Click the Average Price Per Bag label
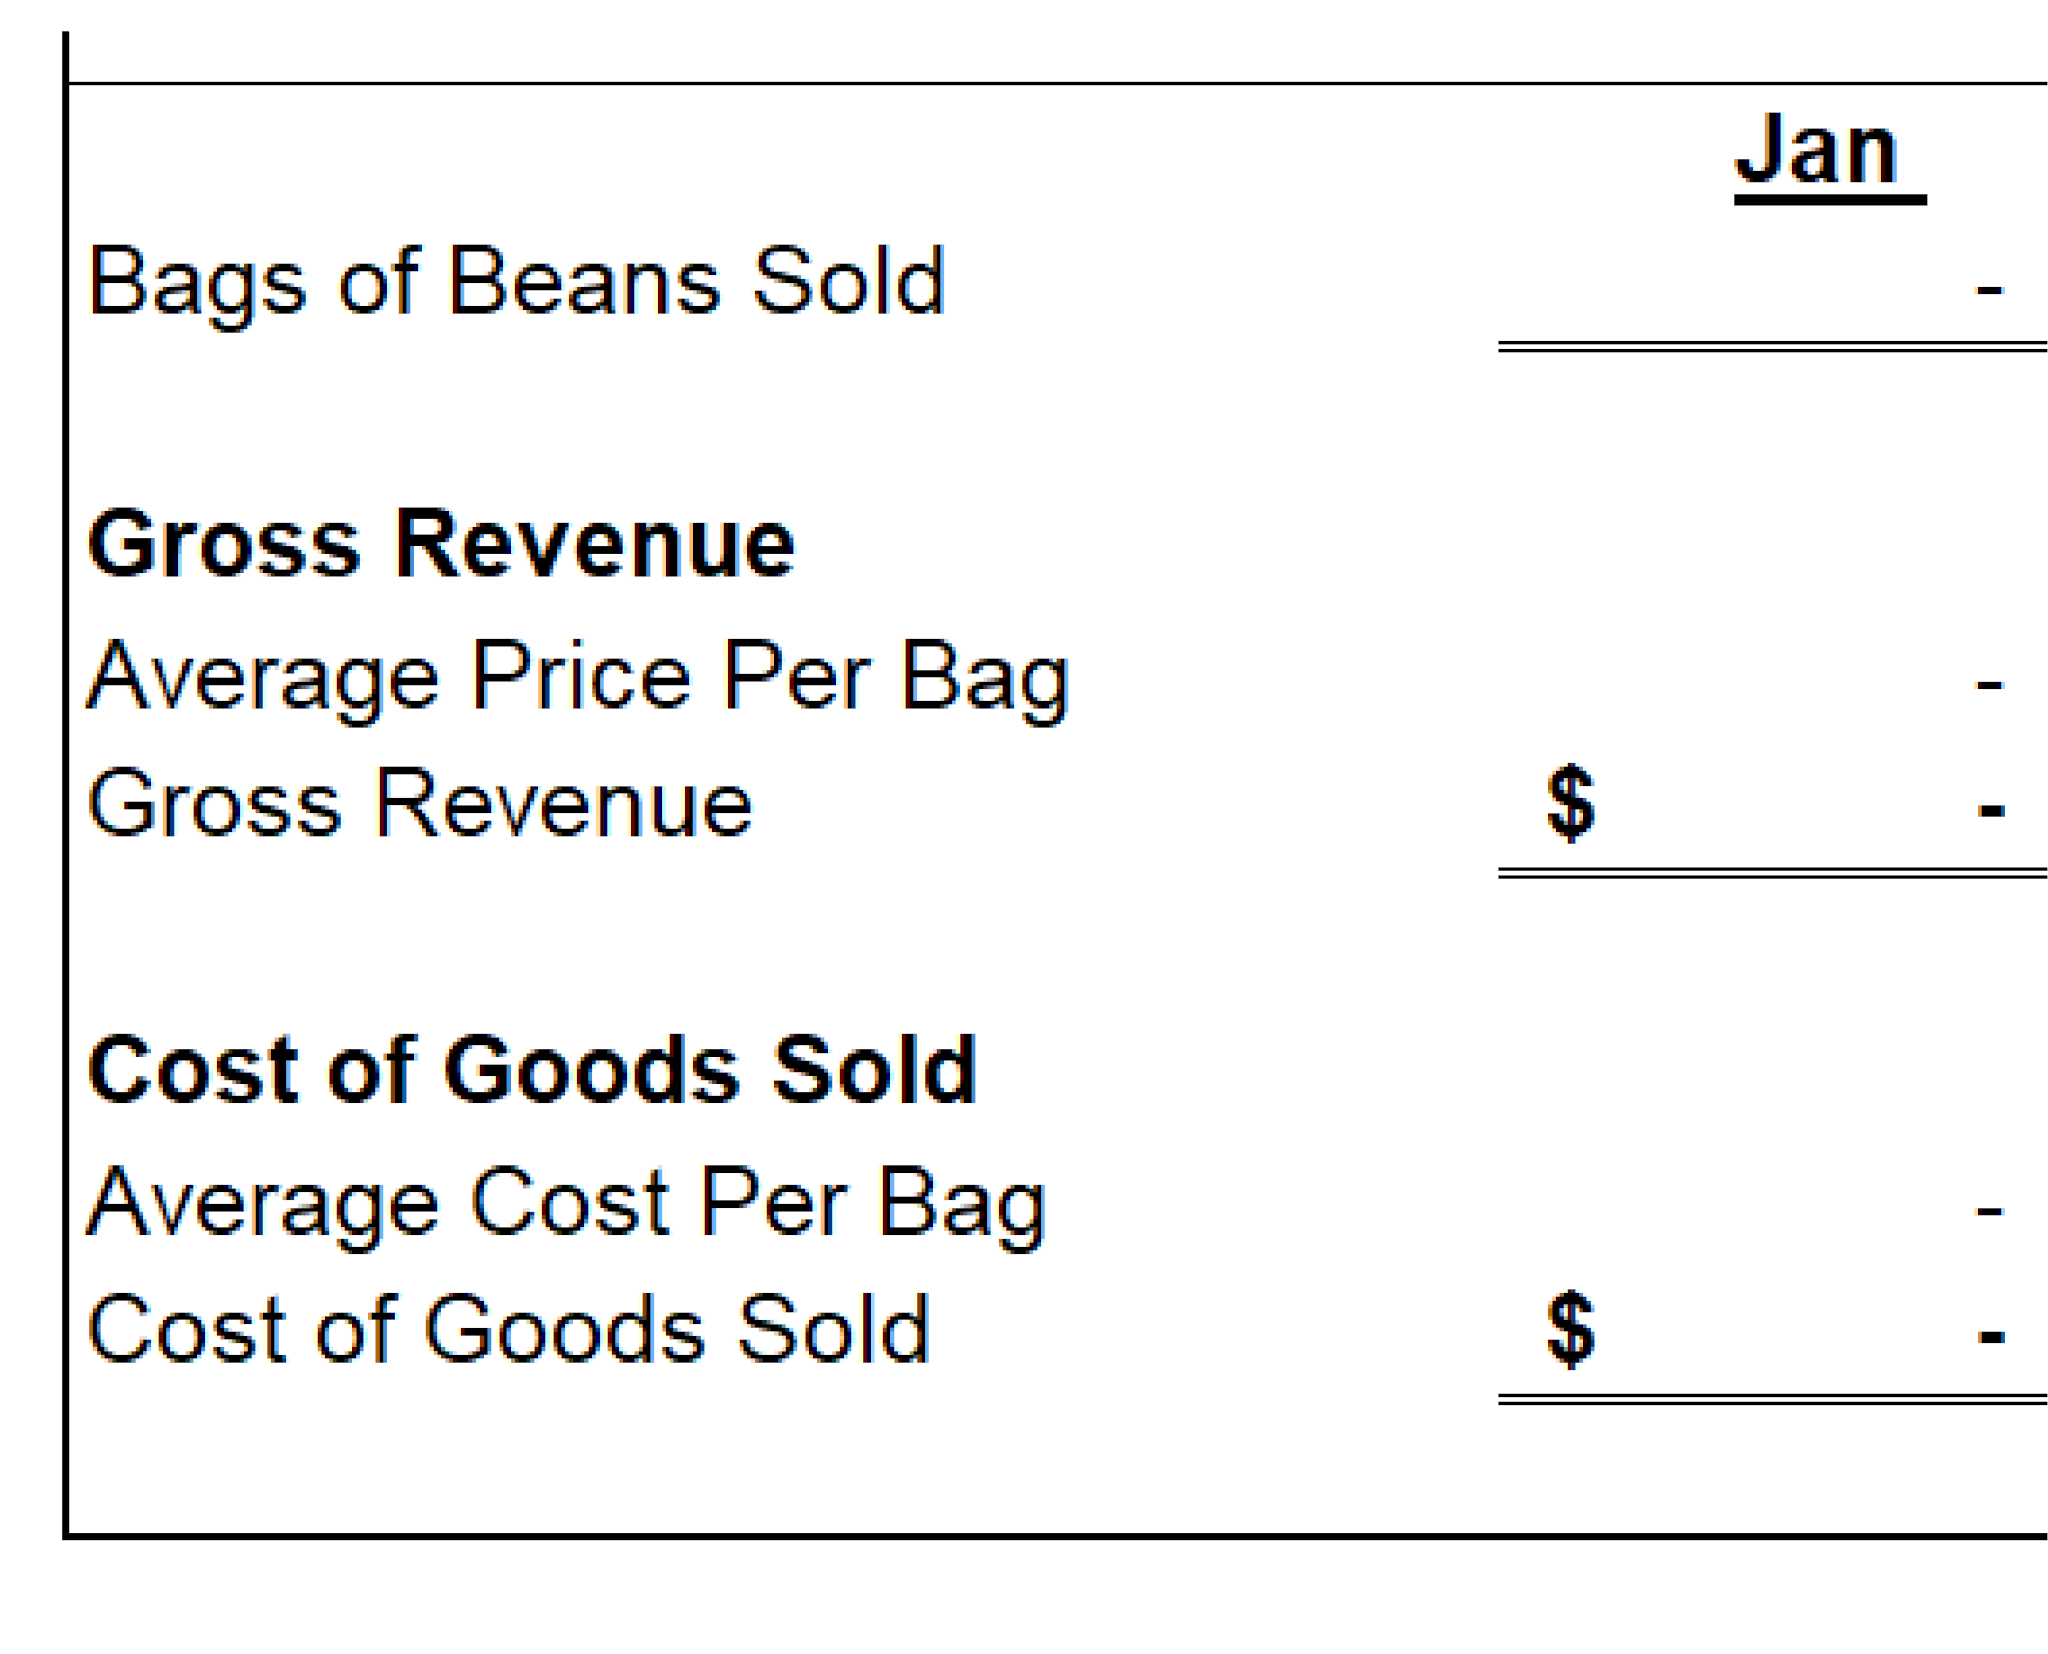This screenshot has height=1654, width=2048. pyautogui.click(x=578, y=677)
